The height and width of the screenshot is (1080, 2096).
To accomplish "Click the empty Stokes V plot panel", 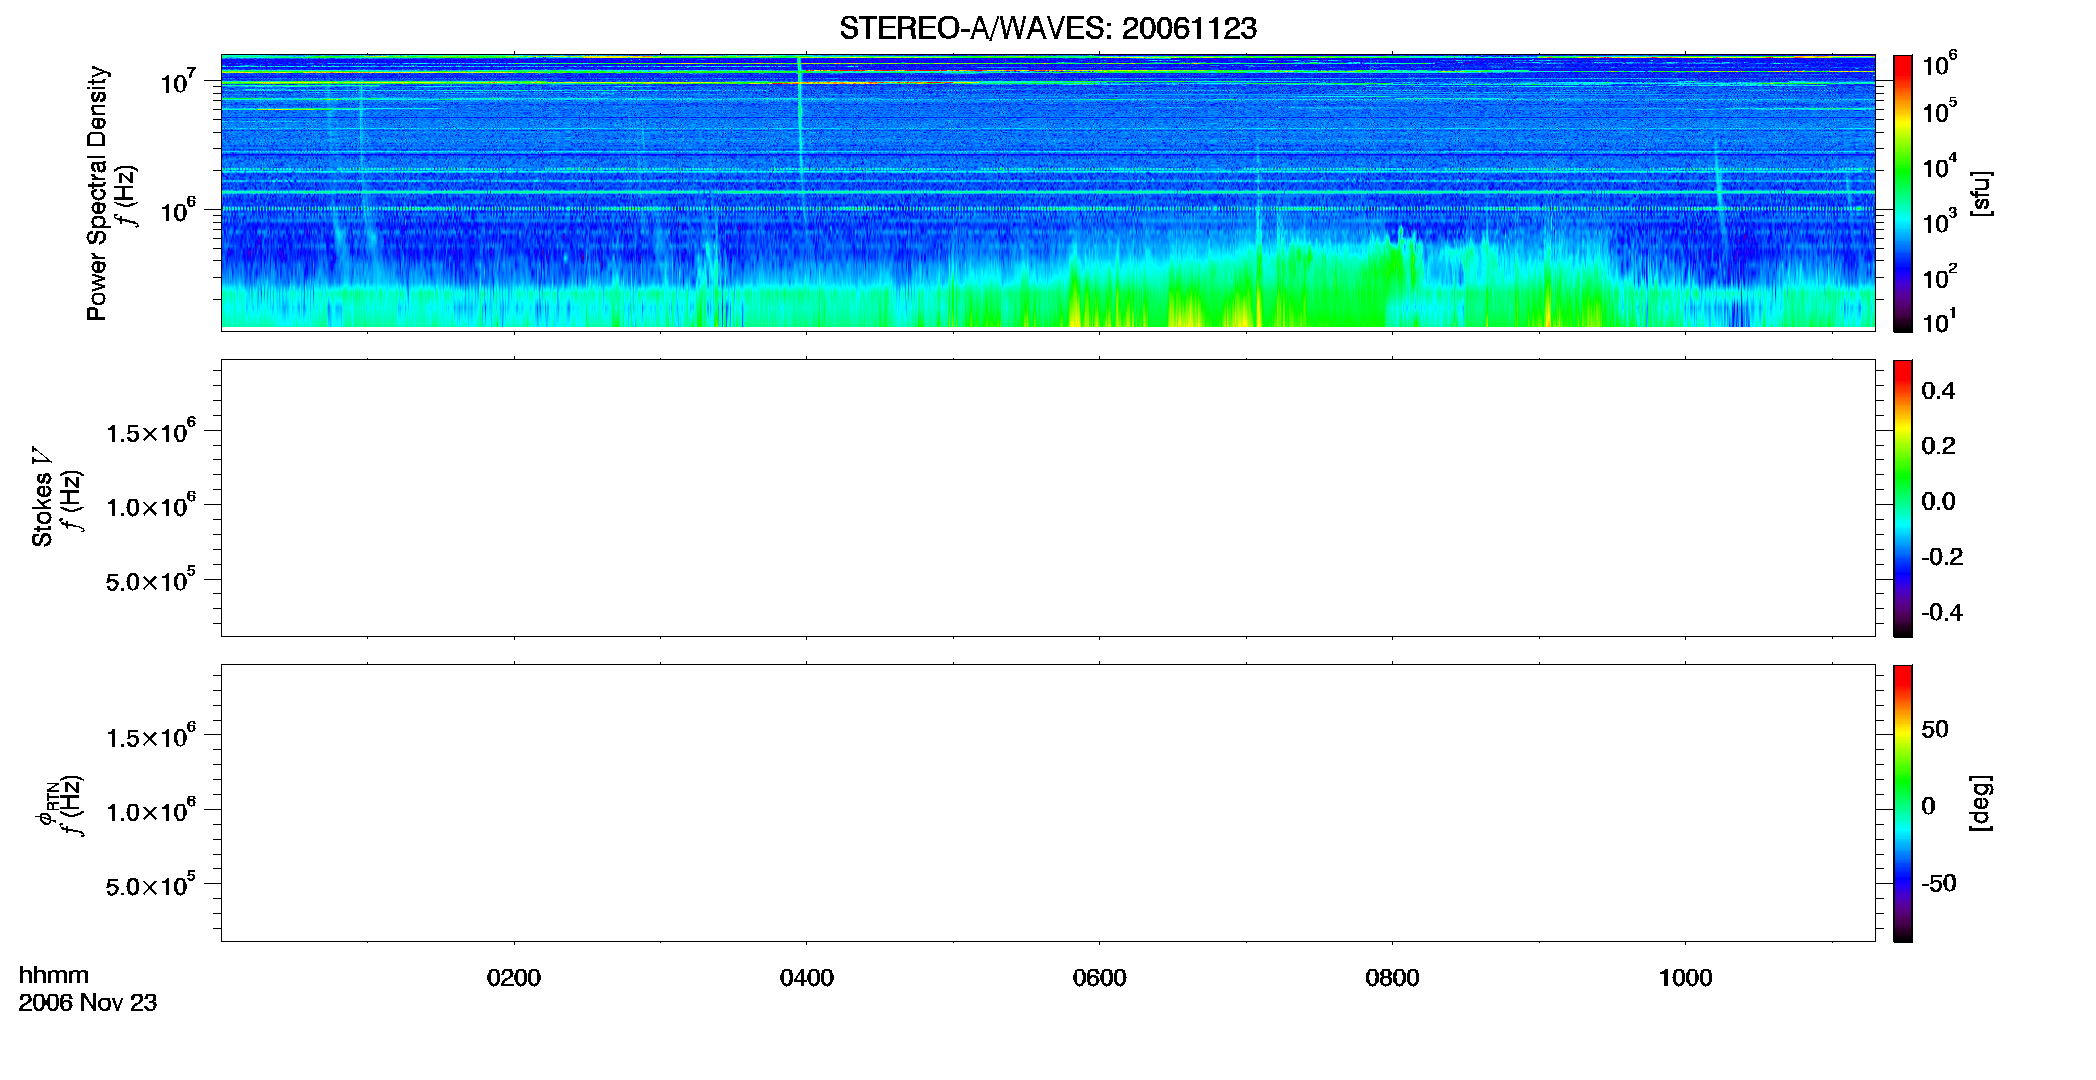I will click(x=1048, y=498).
